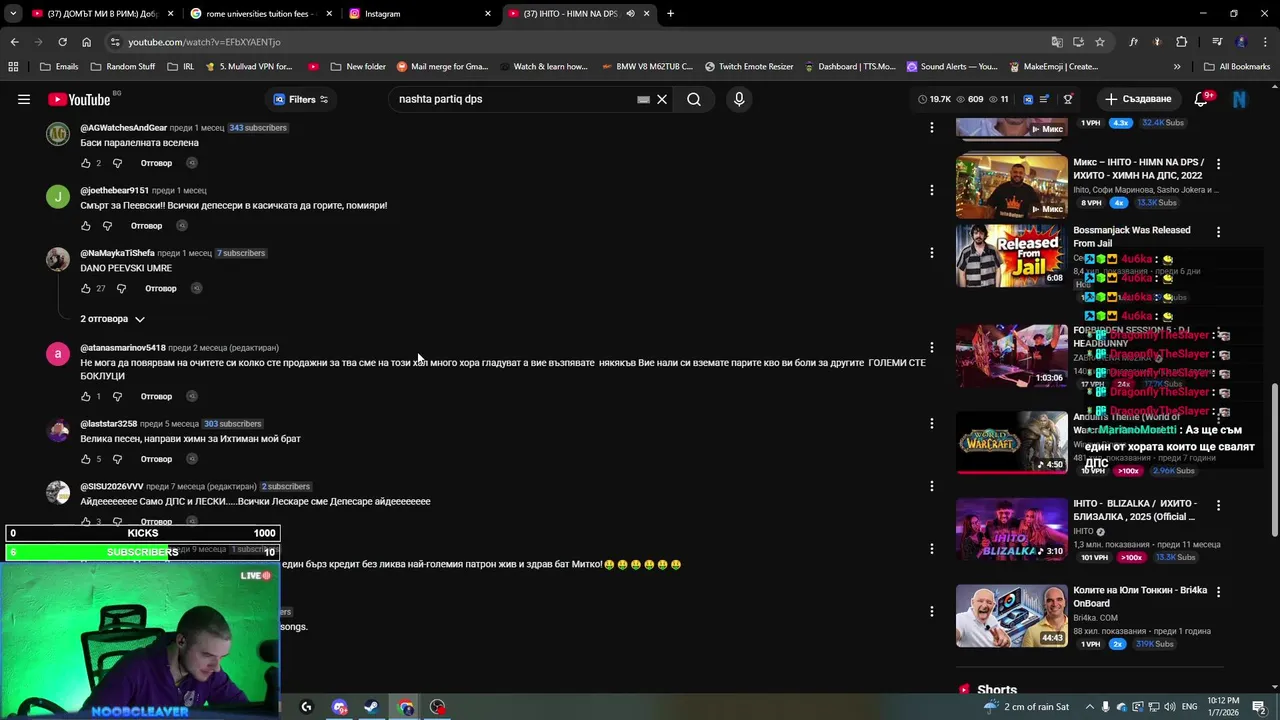The width and height of the screenshot is (1280, 720).
Task: Open the Released From Jail video thumbnail
Action: click(1011, 256)
